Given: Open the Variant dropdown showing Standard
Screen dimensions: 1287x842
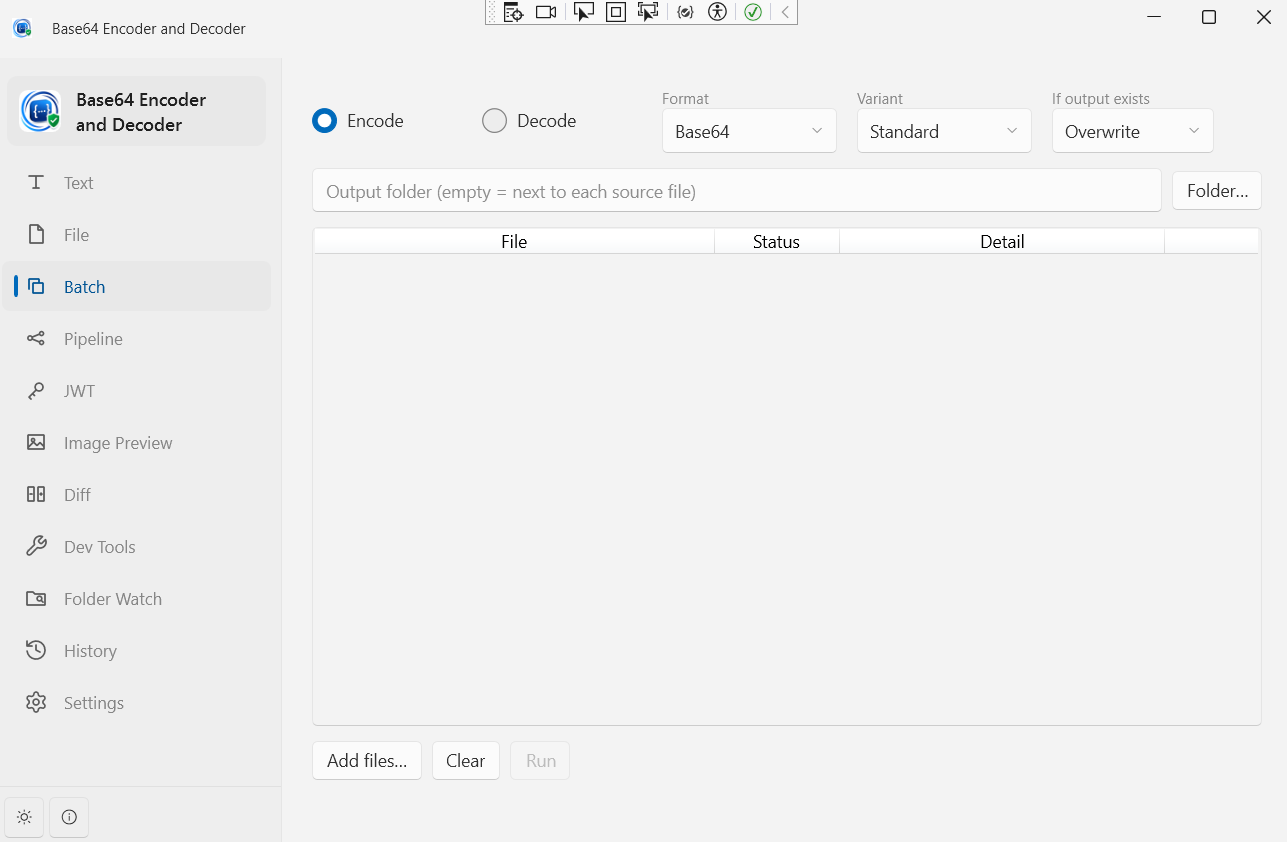Looking at the screenshot, I should point(944,131).
